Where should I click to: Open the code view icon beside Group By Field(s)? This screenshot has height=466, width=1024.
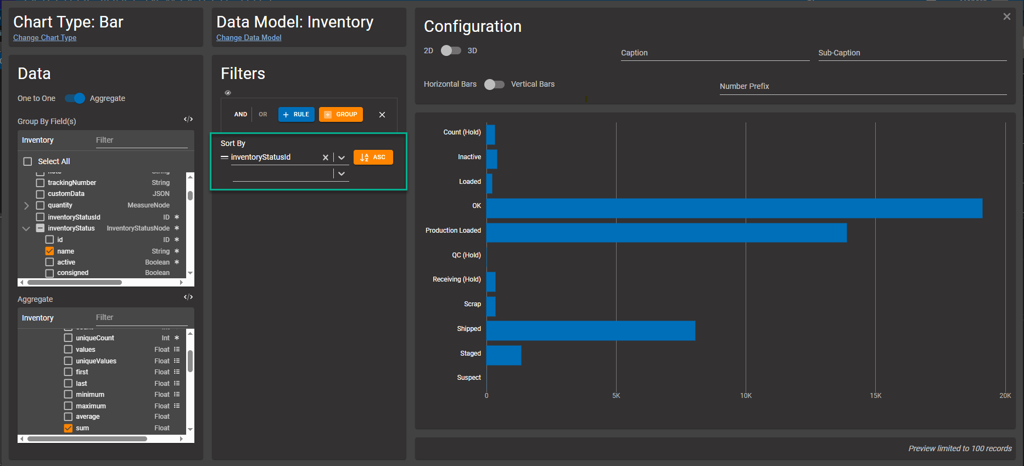(188, 120)
